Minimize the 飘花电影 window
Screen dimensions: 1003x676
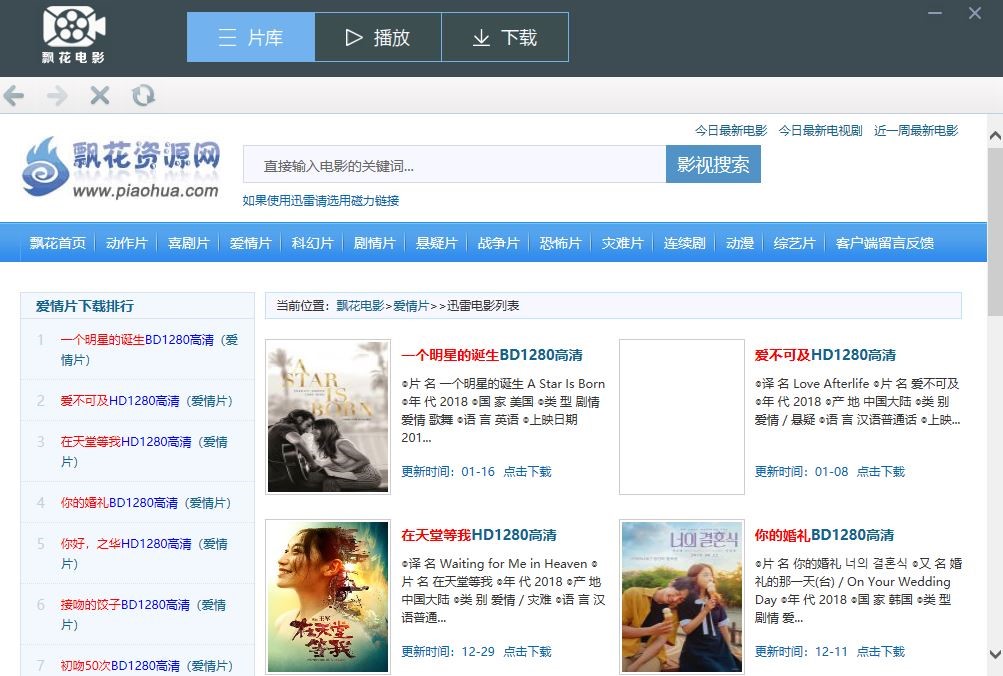pyautogui.click(x=935, y=14)
